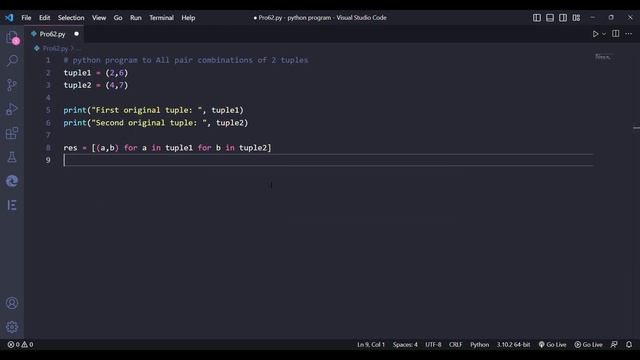Open the Source Control view
Viewport: 640px width, 360px height.
[12, 84]
